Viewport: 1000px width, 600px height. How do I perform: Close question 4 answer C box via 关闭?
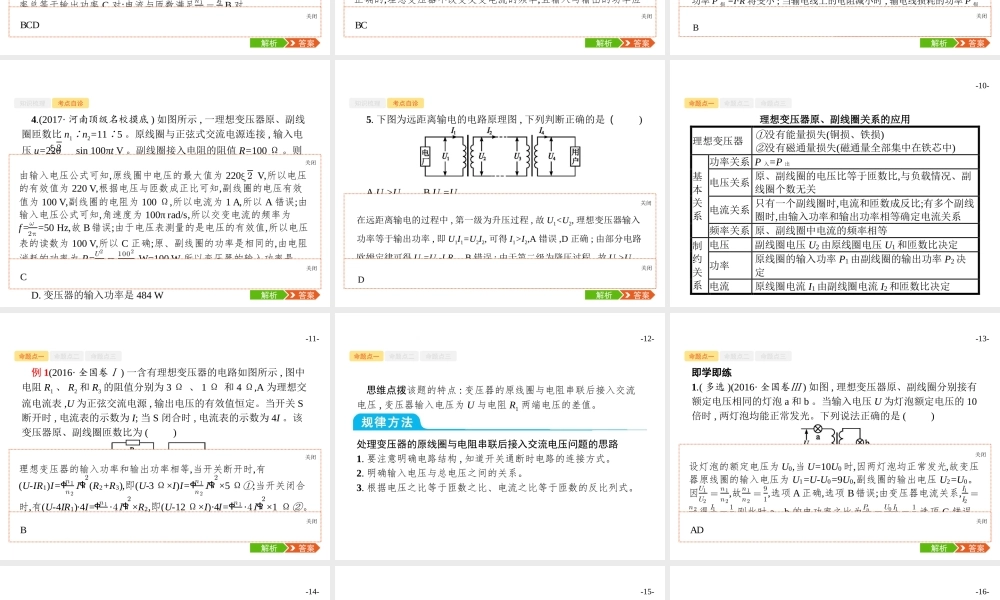[311, 268]
